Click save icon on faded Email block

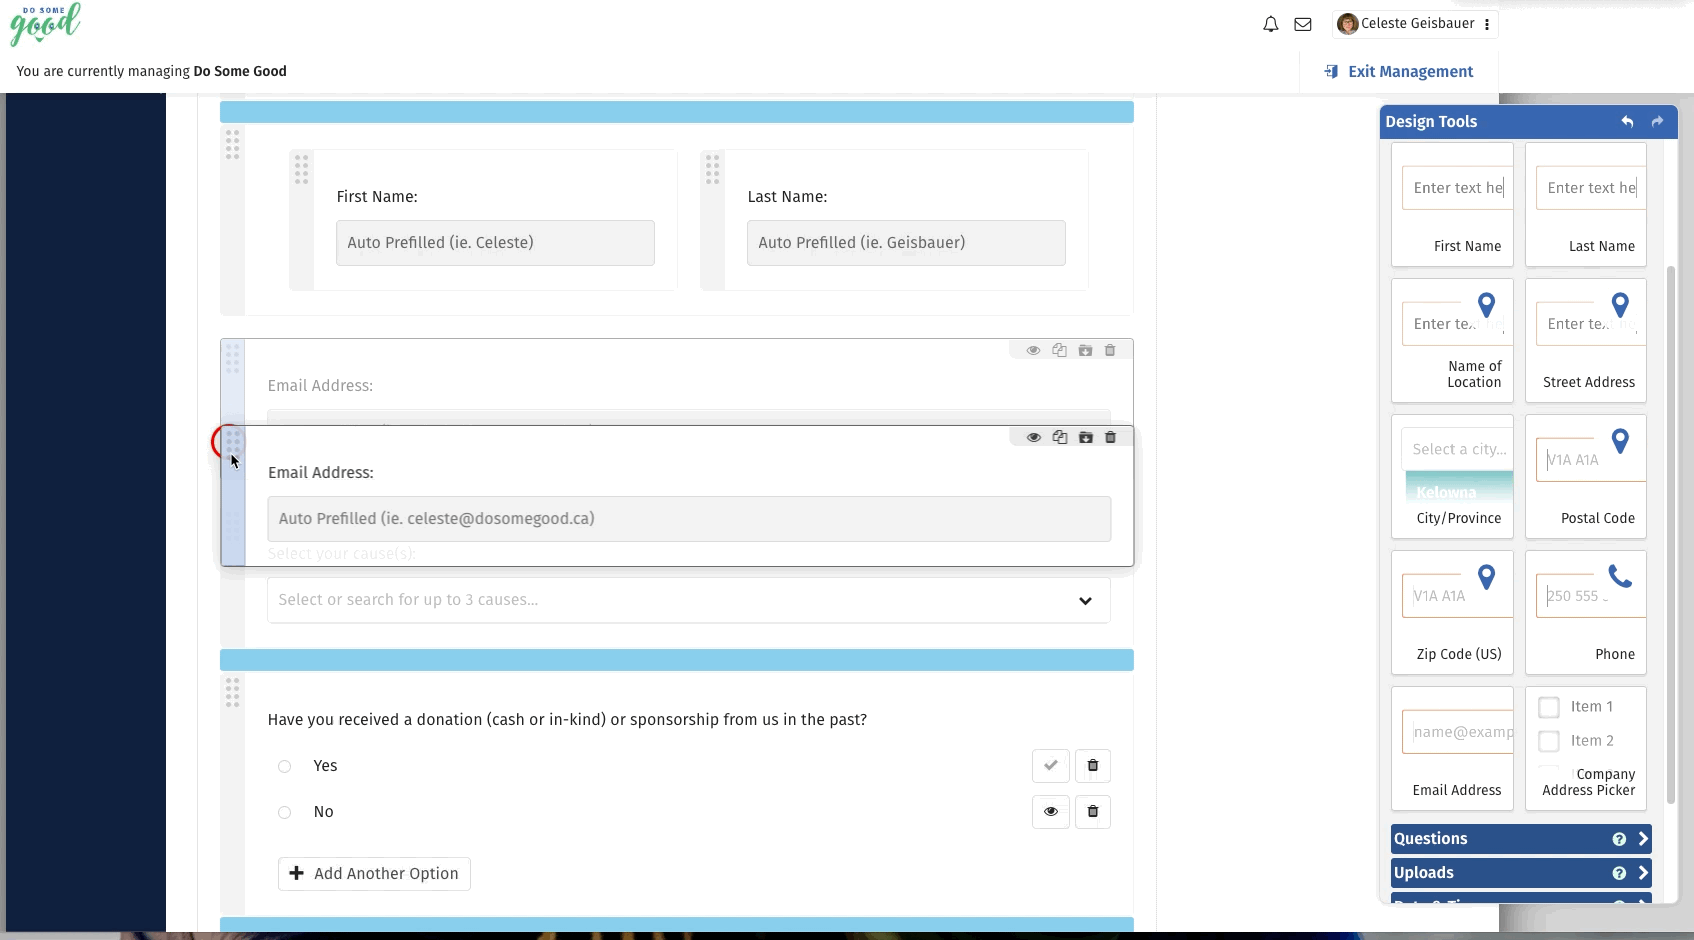point(1085,350)
